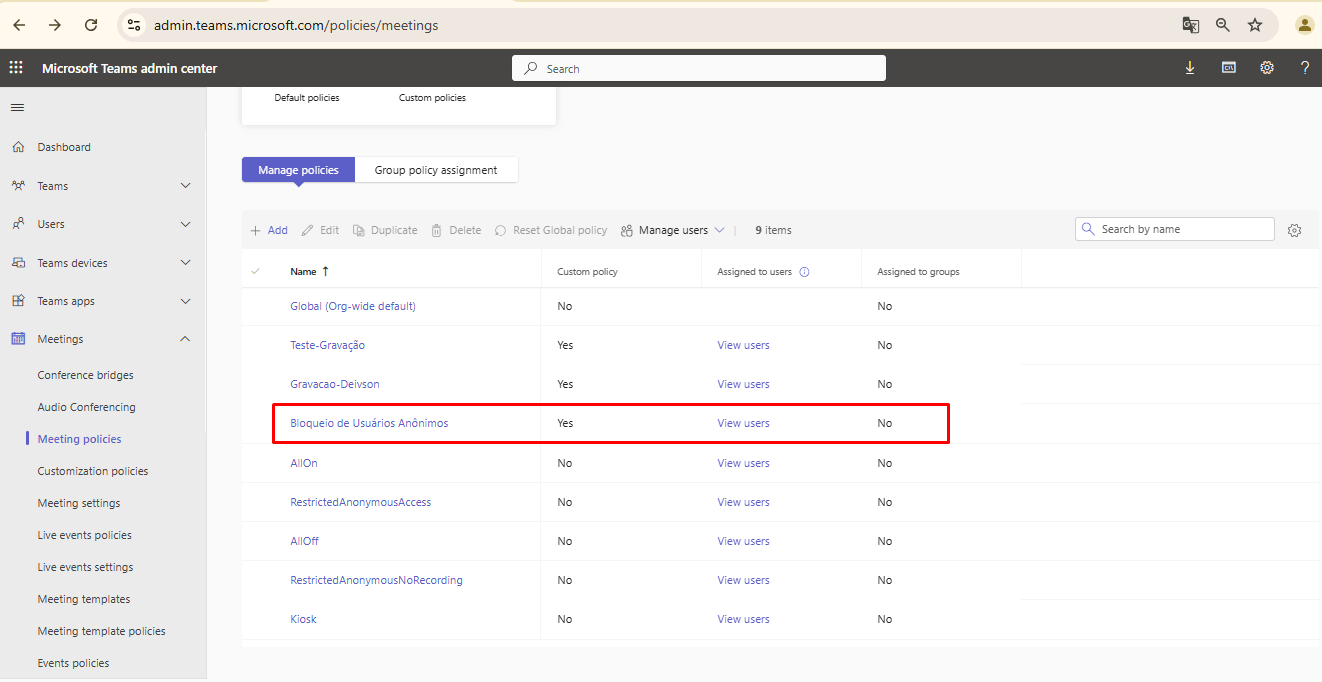1322x682 pixels.
Task: Open the Manage users dropdown
Action: (672, 230)
